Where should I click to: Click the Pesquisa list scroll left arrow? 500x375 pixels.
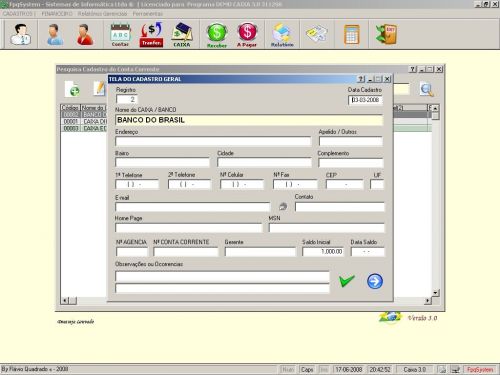pos(65,301)
